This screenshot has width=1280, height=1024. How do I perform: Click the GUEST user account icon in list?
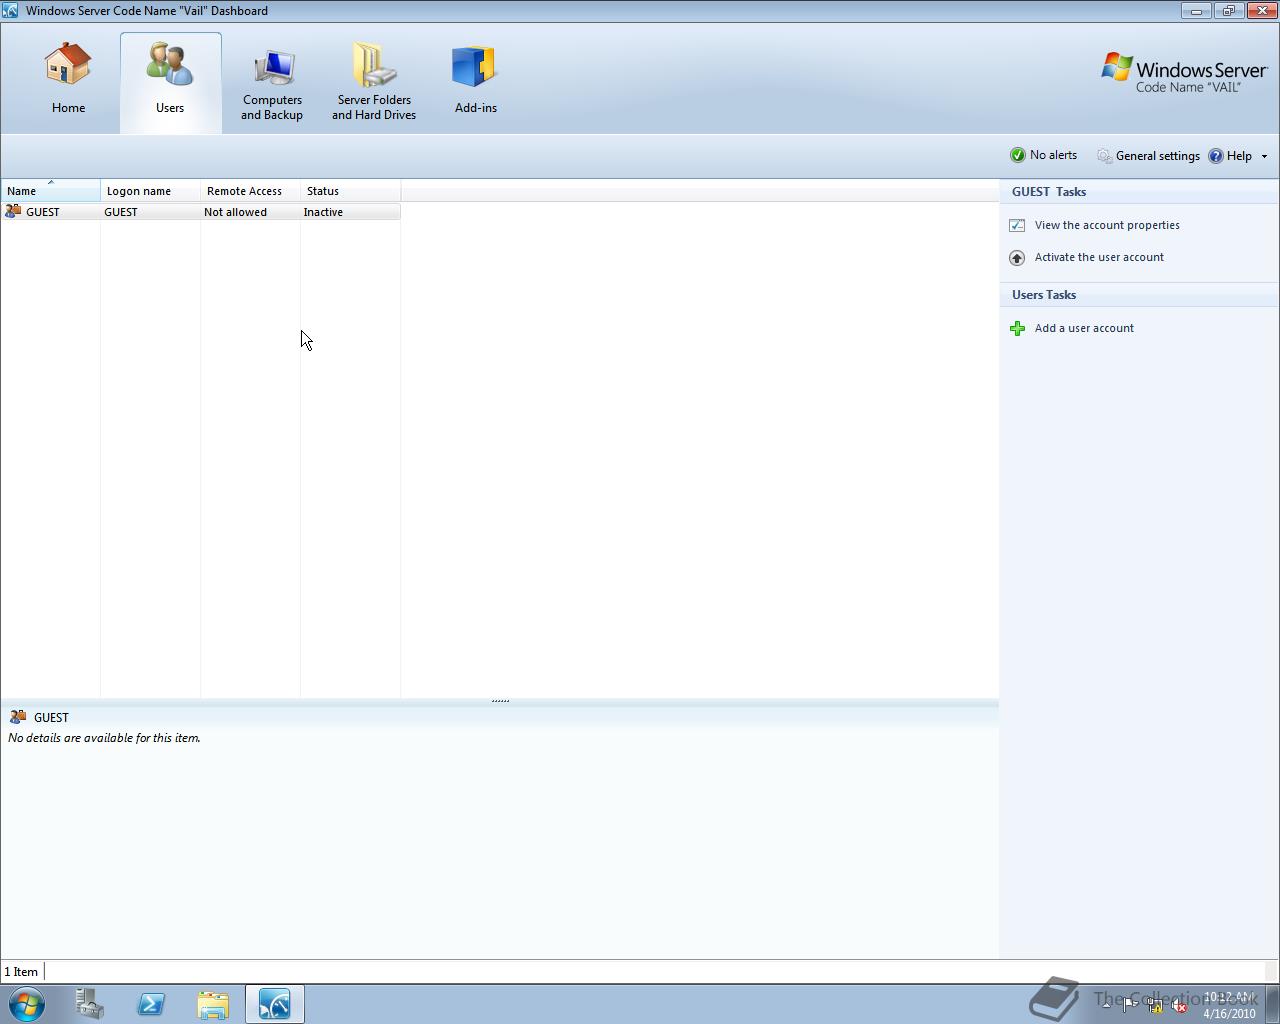coord(13,211)
